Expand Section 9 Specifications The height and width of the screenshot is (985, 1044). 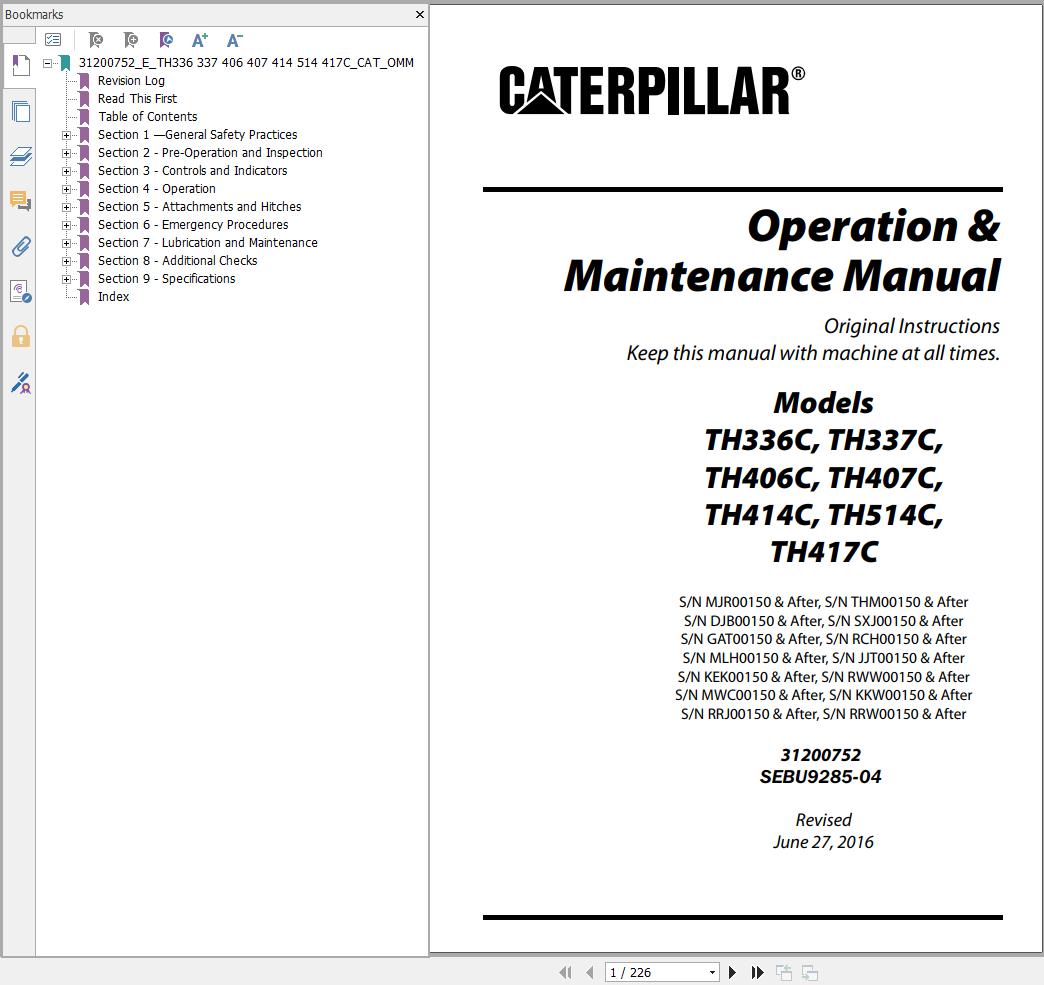(x=66, y=279)
